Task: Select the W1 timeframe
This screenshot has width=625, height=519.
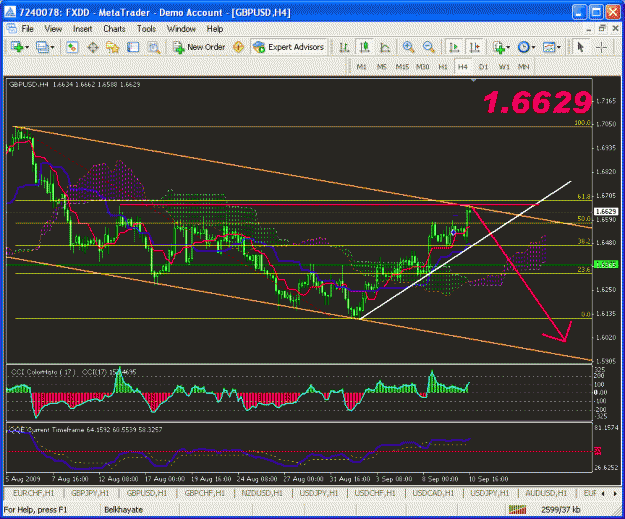Action: pos(504,67)
